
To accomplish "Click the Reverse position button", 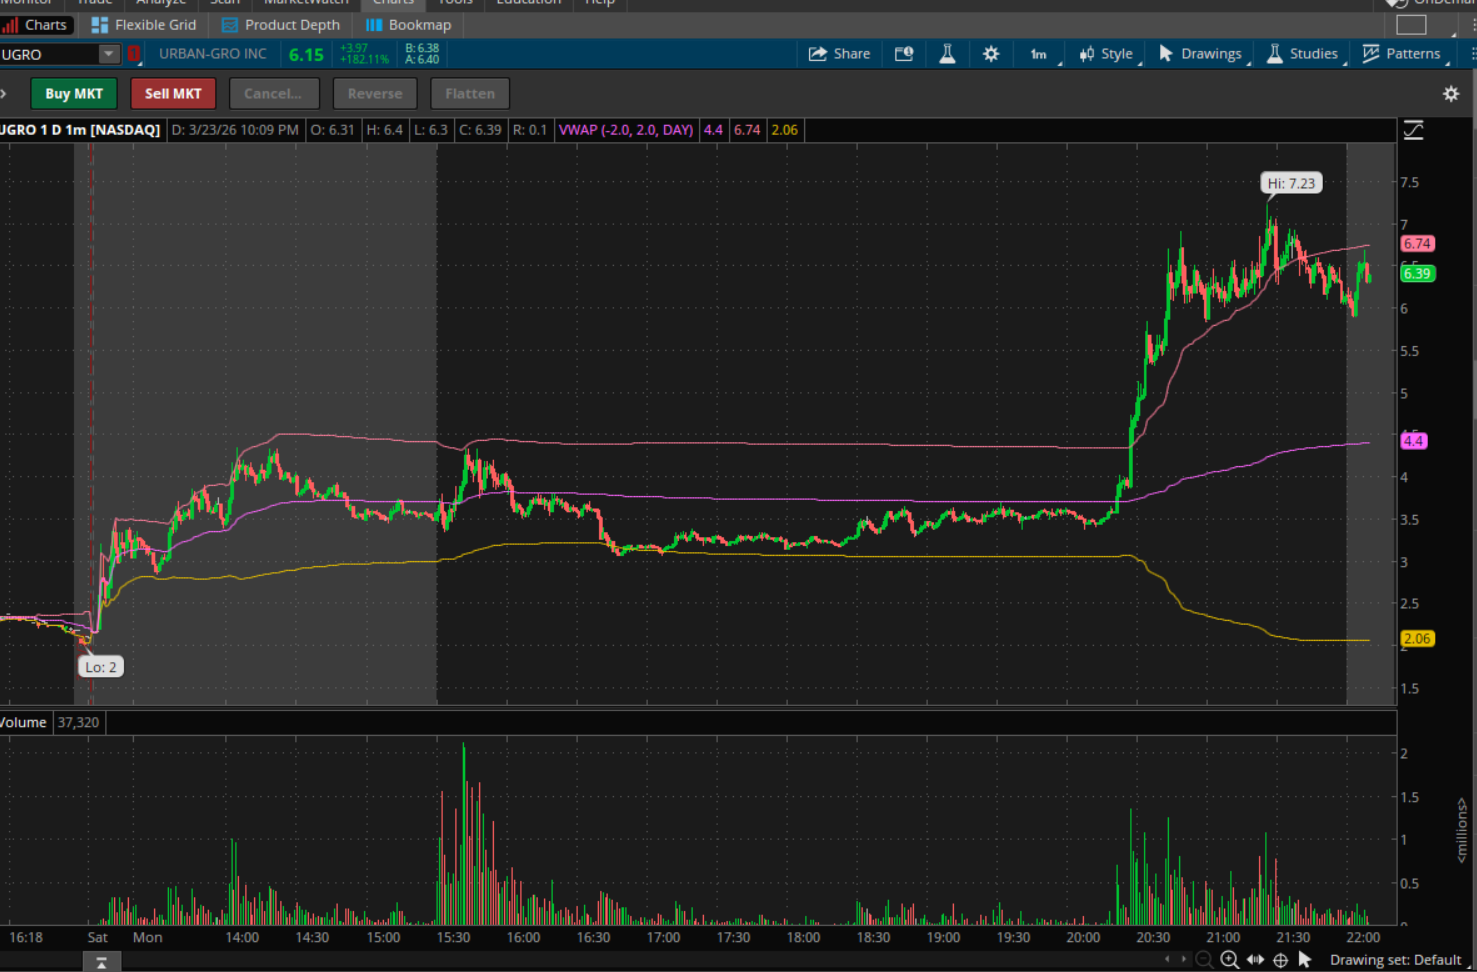I will (x=375, y=94).
